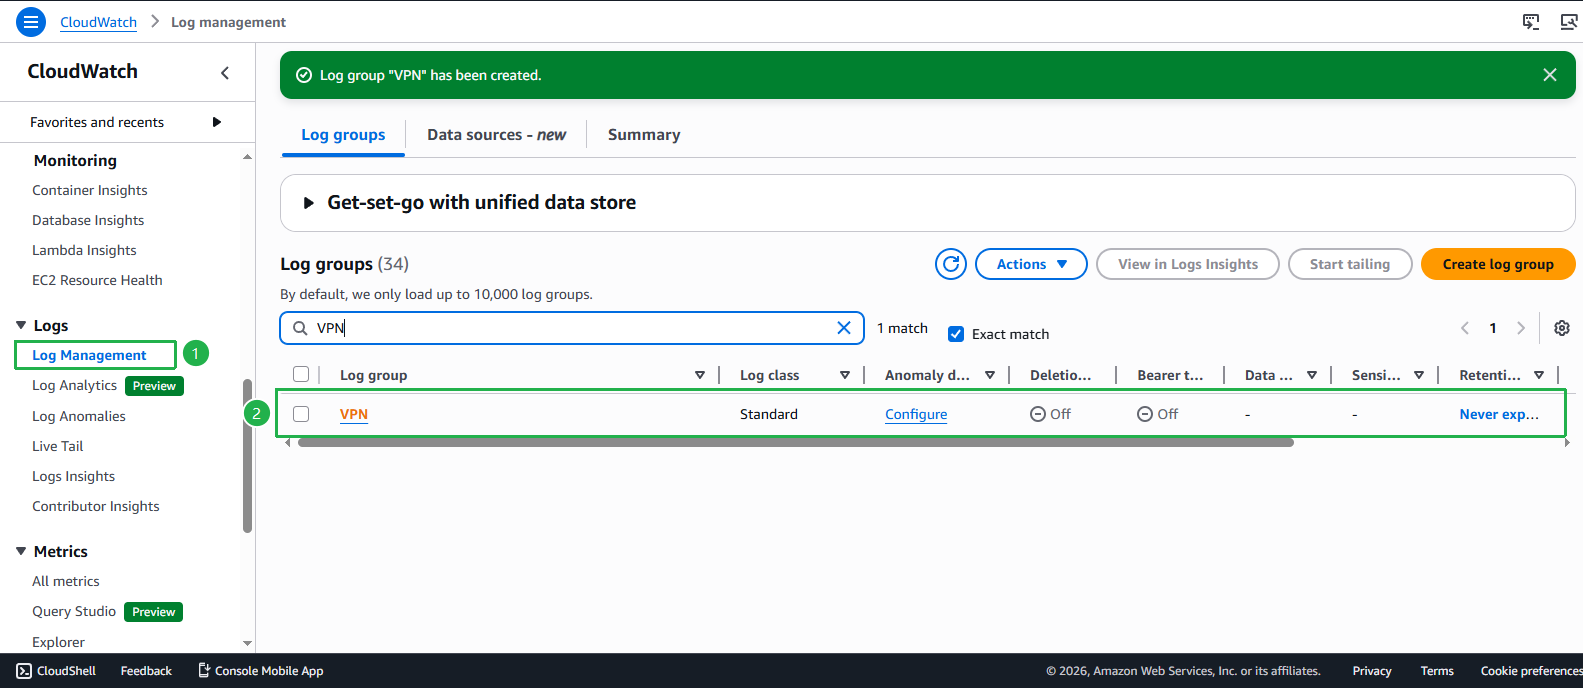1583x688 pixels.
Task: Open Console Mobile App link
Action: click(260, 671)
